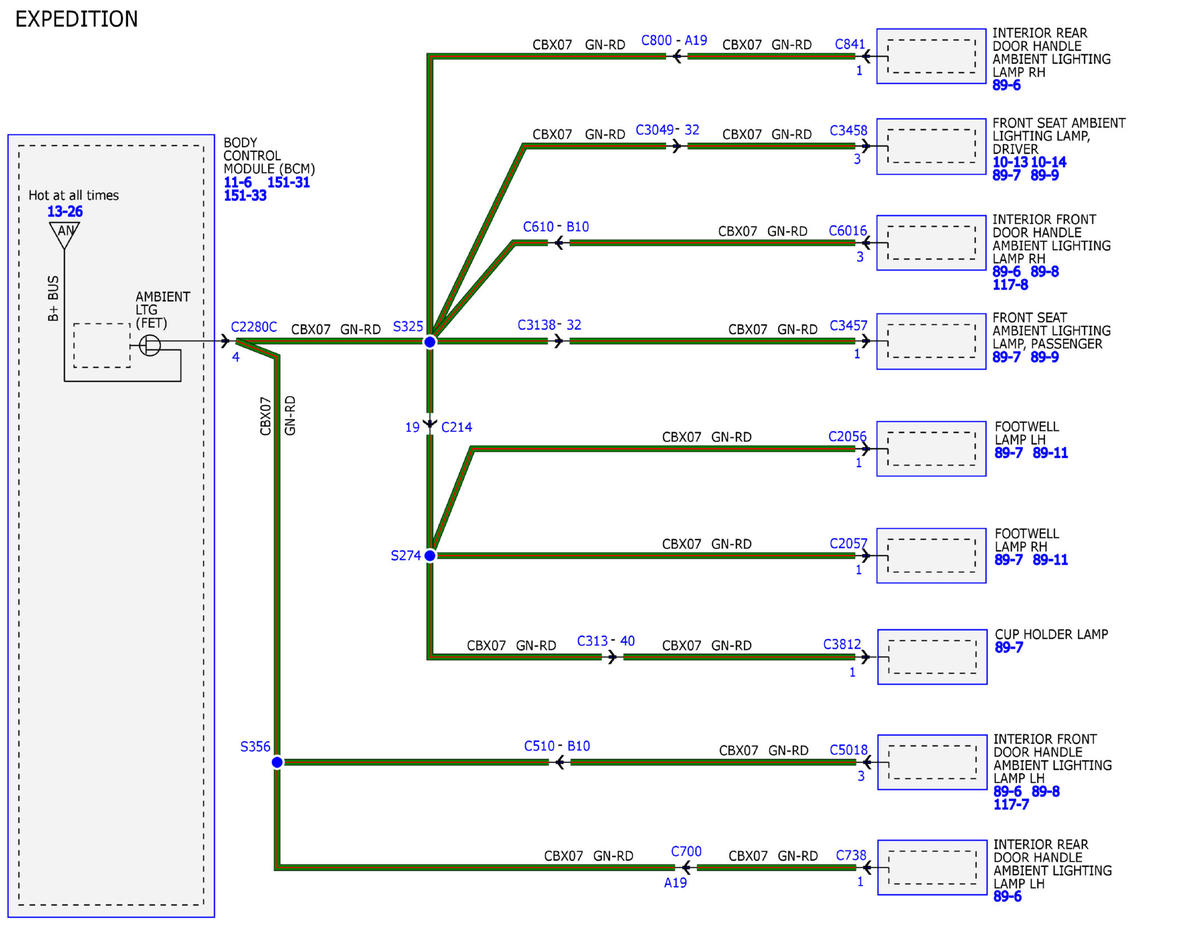The image size is (1200, 927).
Task: Select connector label C3812
Action: coord(842,645)
